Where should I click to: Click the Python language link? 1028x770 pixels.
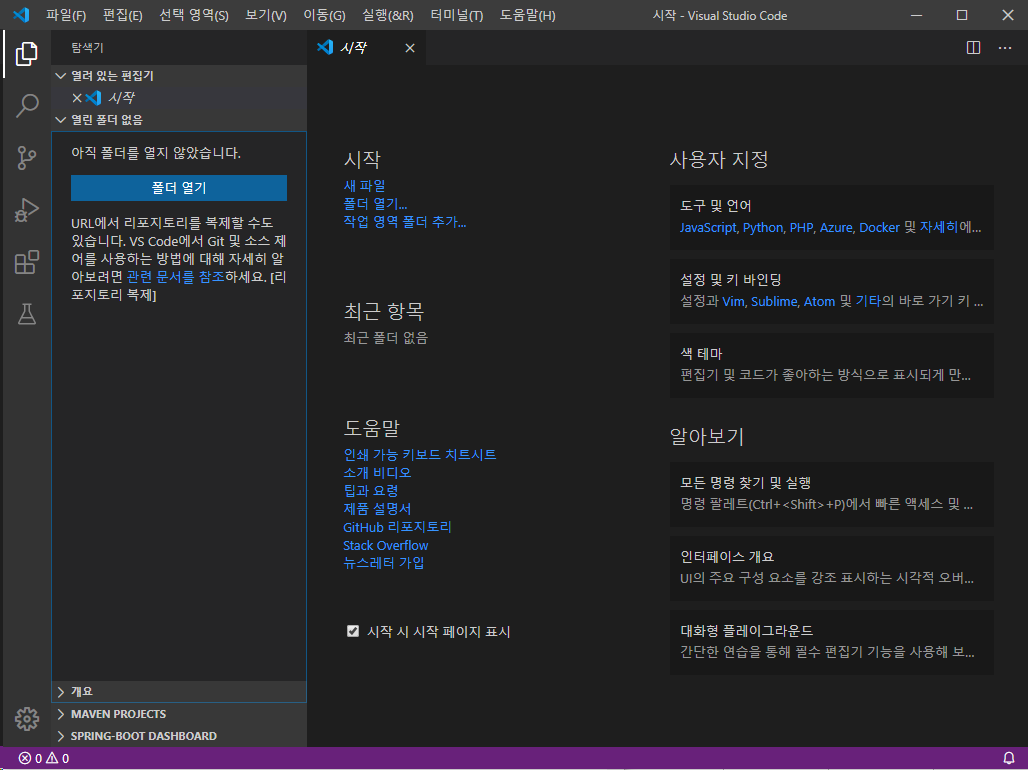pos(762,228)
